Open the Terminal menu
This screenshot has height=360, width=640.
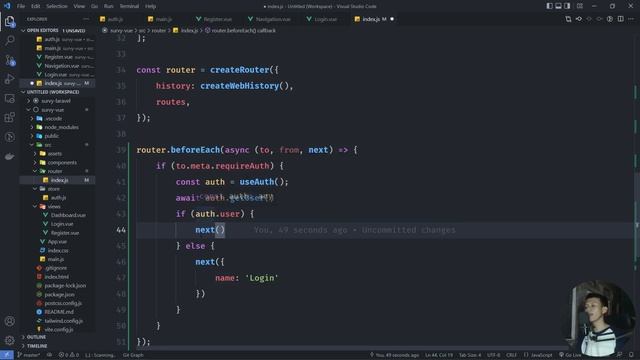[x=129, y=6]
